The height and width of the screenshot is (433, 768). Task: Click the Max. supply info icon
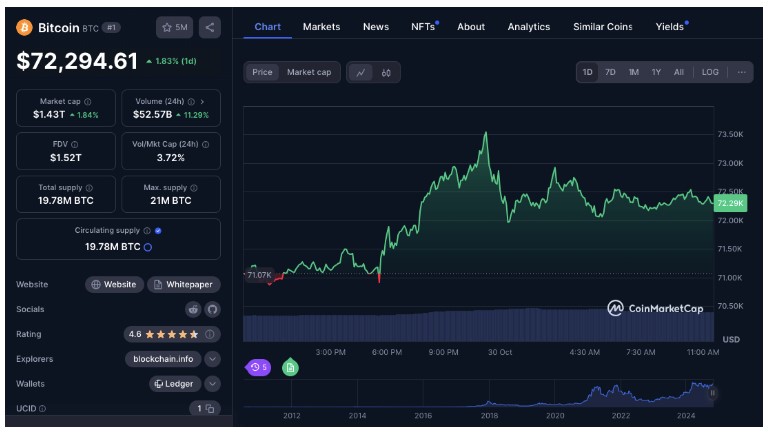coord(194,188)
